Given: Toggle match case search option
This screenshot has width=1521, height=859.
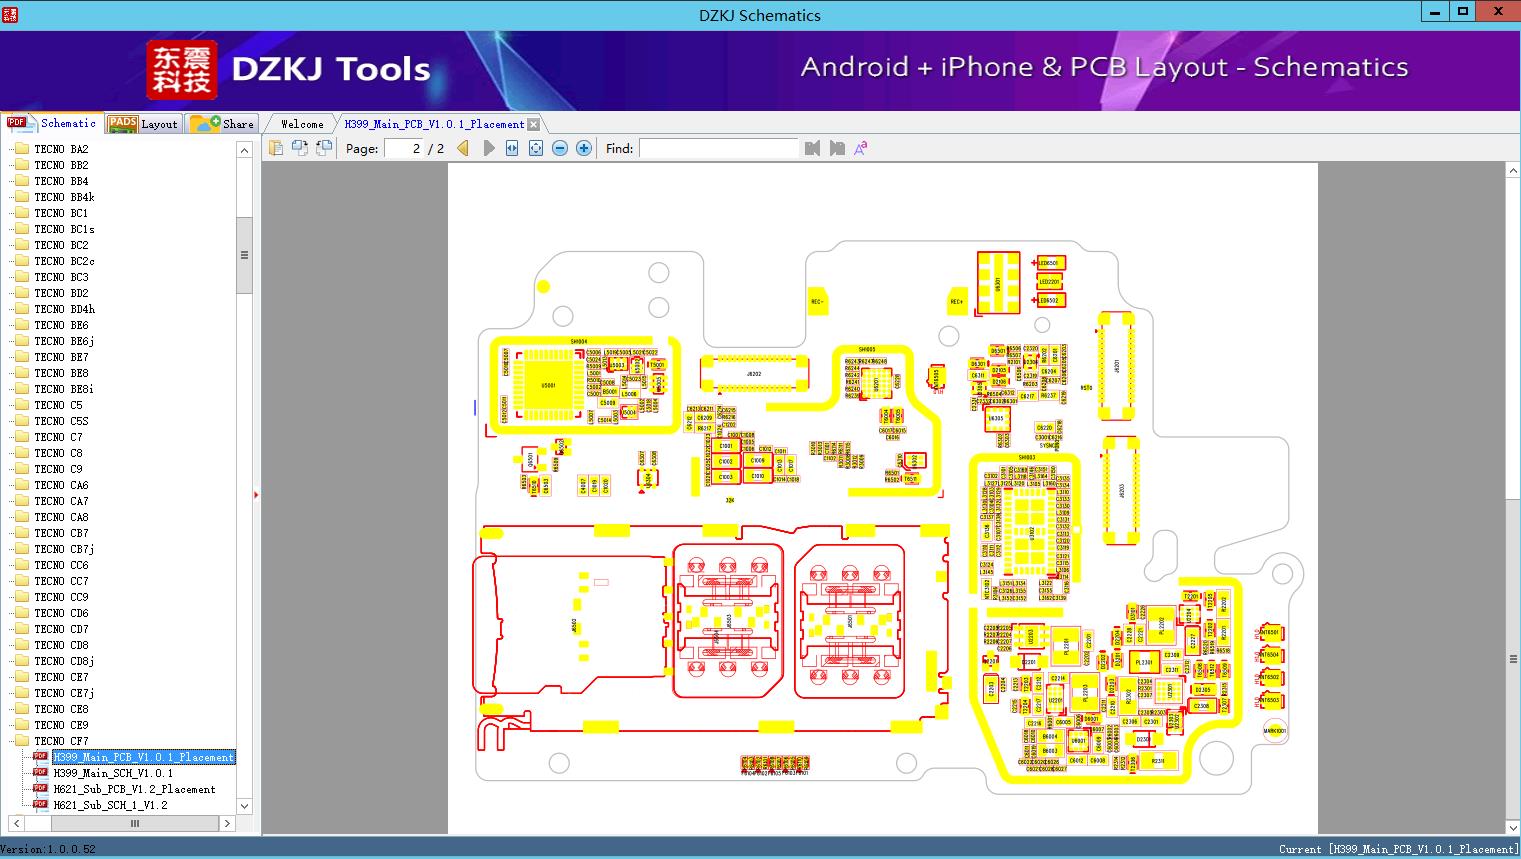Looking at the screenshot, I should click(x=860, y=148).
